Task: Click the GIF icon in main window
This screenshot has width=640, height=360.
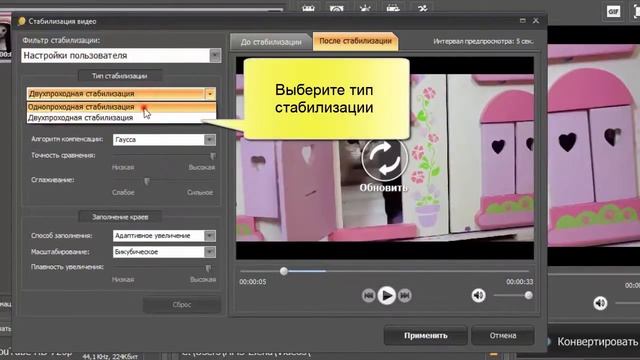Action: [x=613, y=11]
